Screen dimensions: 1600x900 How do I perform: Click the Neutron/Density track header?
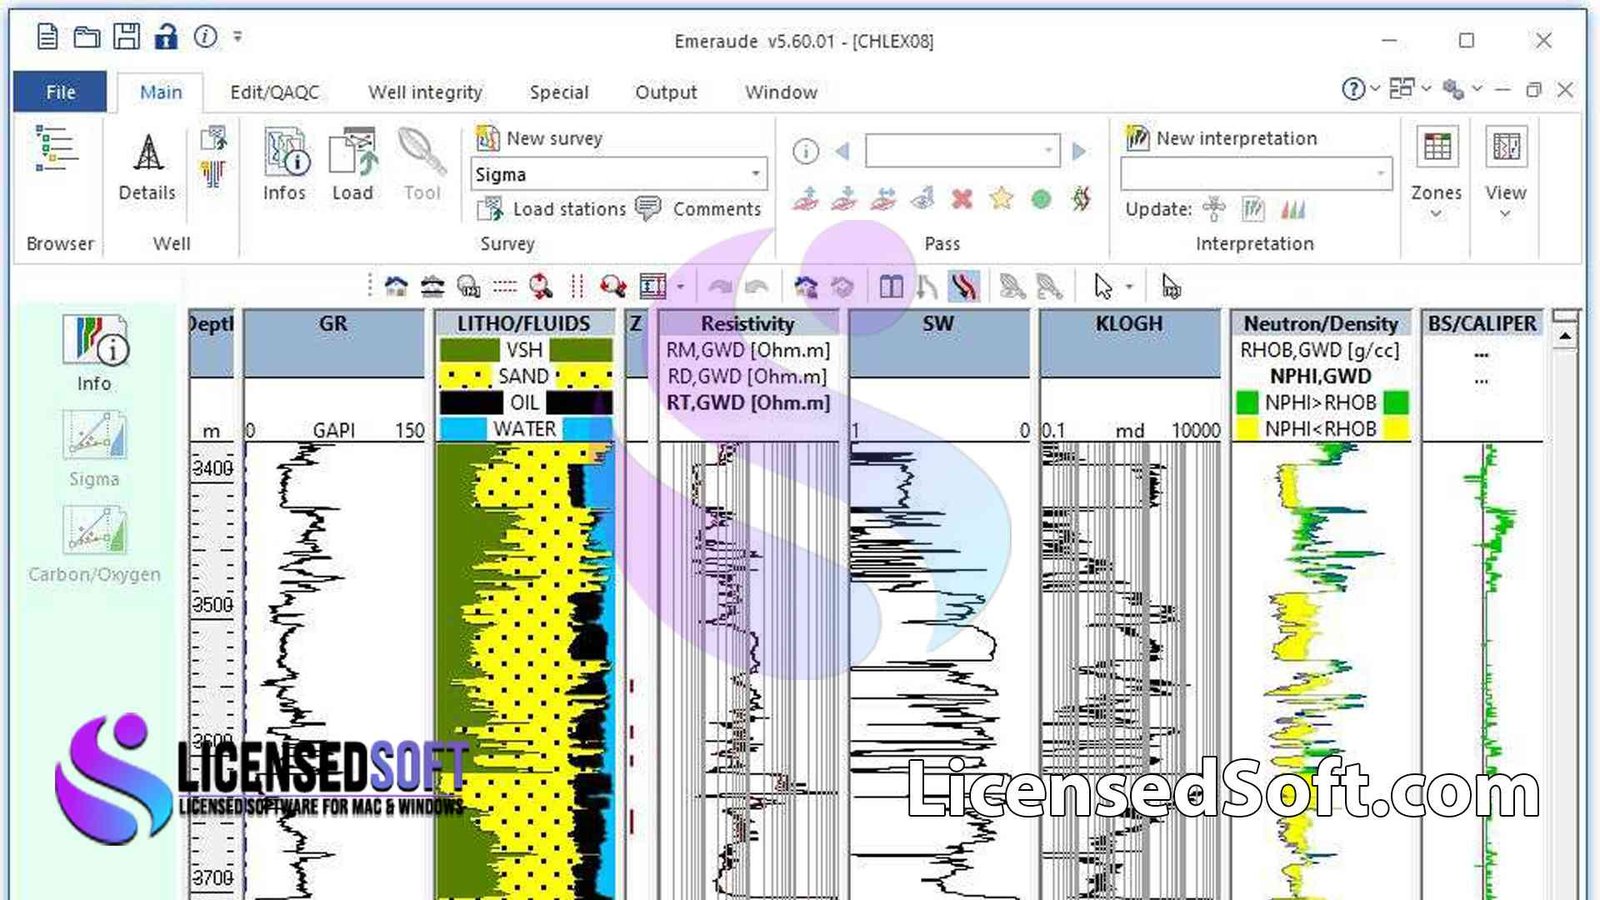[x=1320, y=324]
